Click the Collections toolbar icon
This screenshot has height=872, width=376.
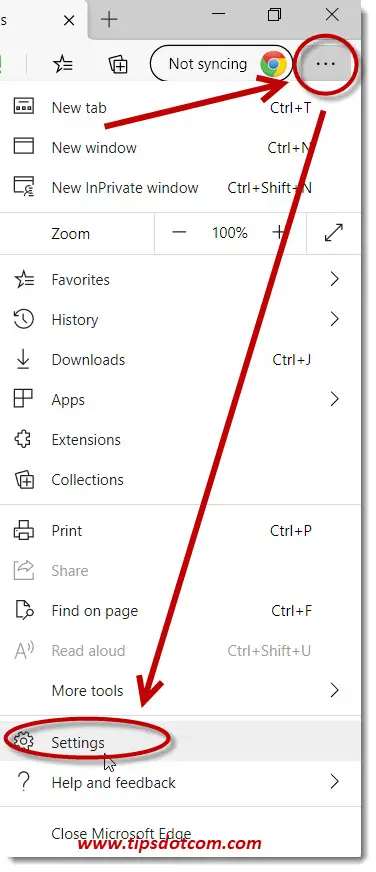click(118, 65)
